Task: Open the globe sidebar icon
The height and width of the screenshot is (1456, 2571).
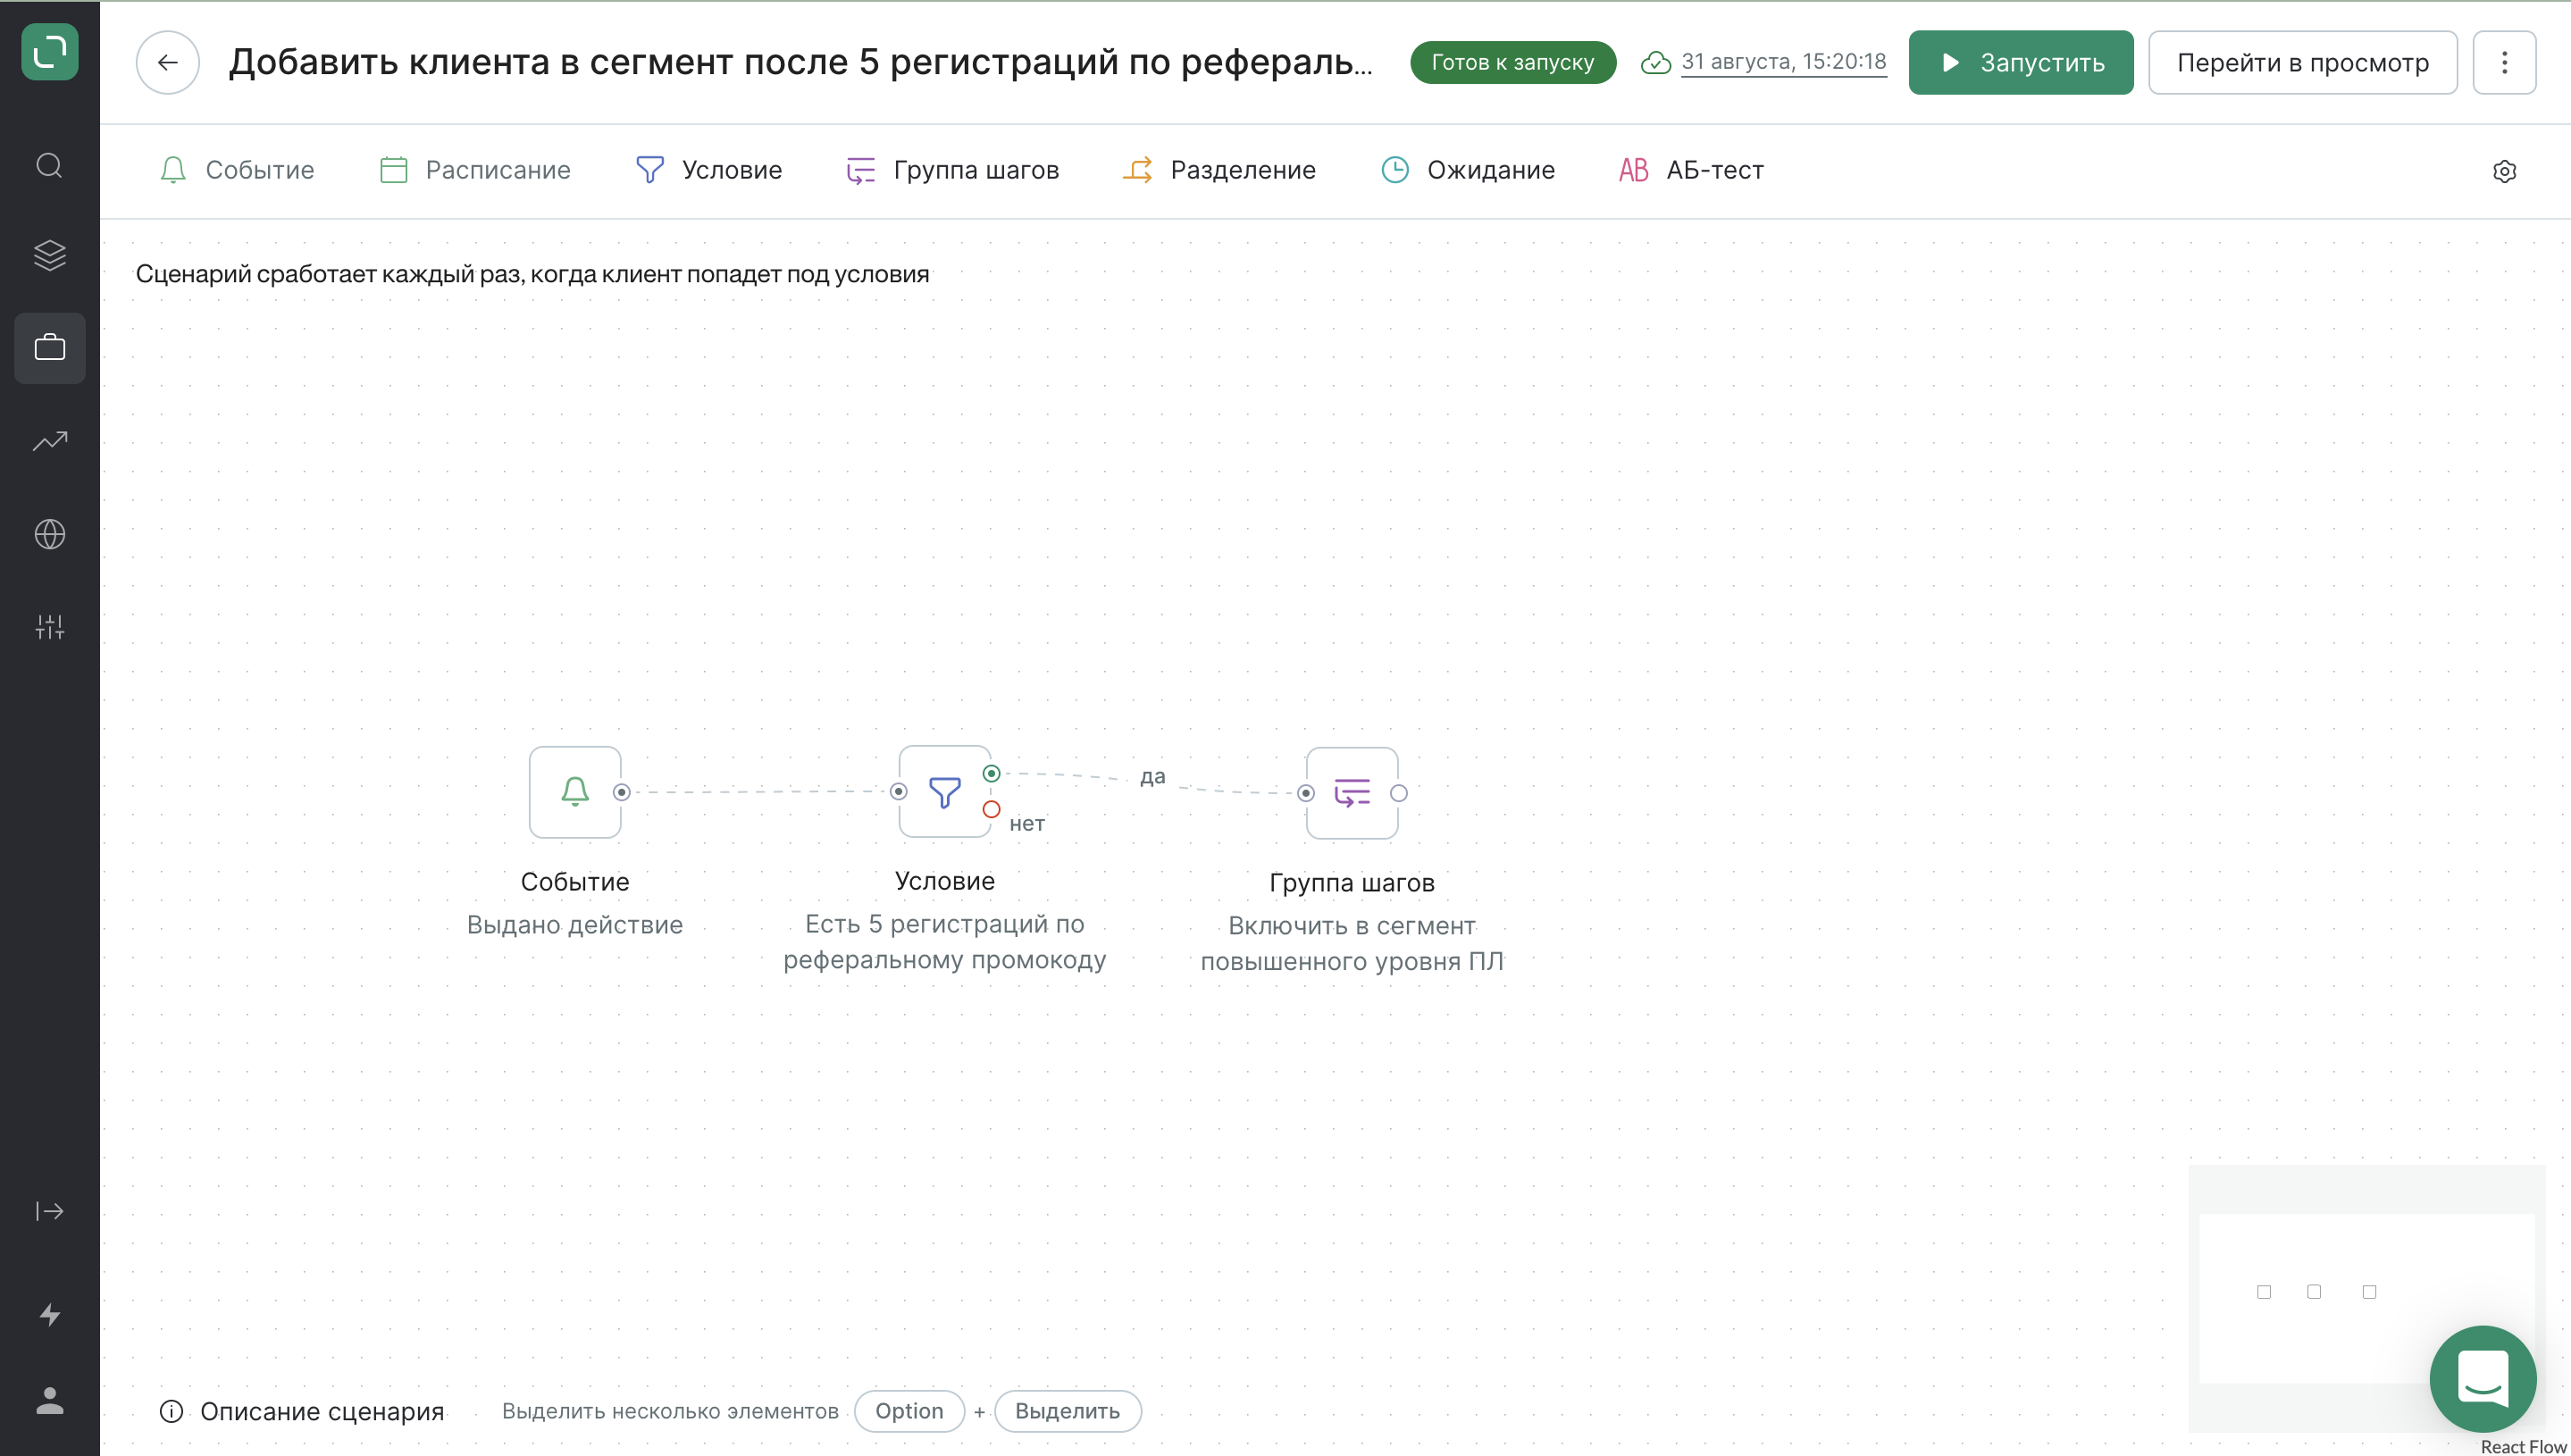Action: click(49, 534)
